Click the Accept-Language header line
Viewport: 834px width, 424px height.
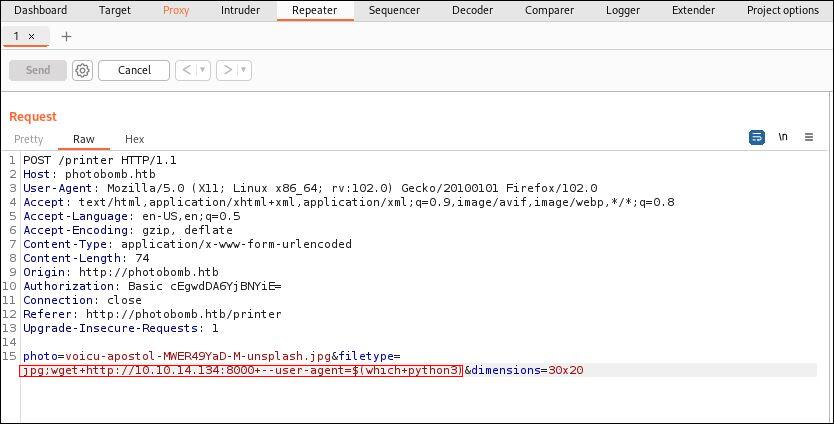click(131, 216)
